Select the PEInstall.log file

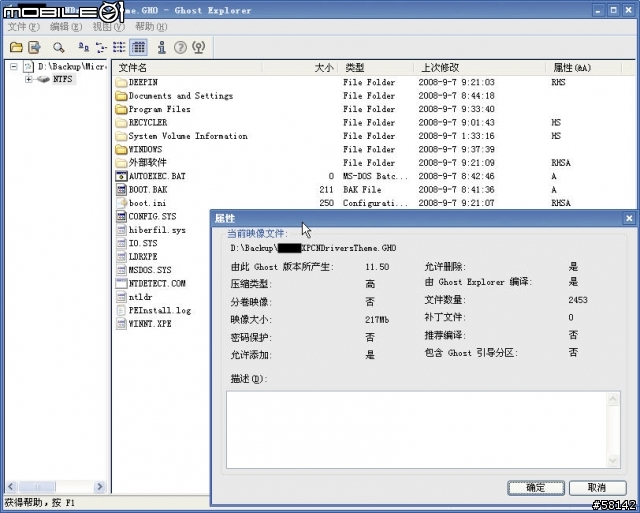[154, 310]
